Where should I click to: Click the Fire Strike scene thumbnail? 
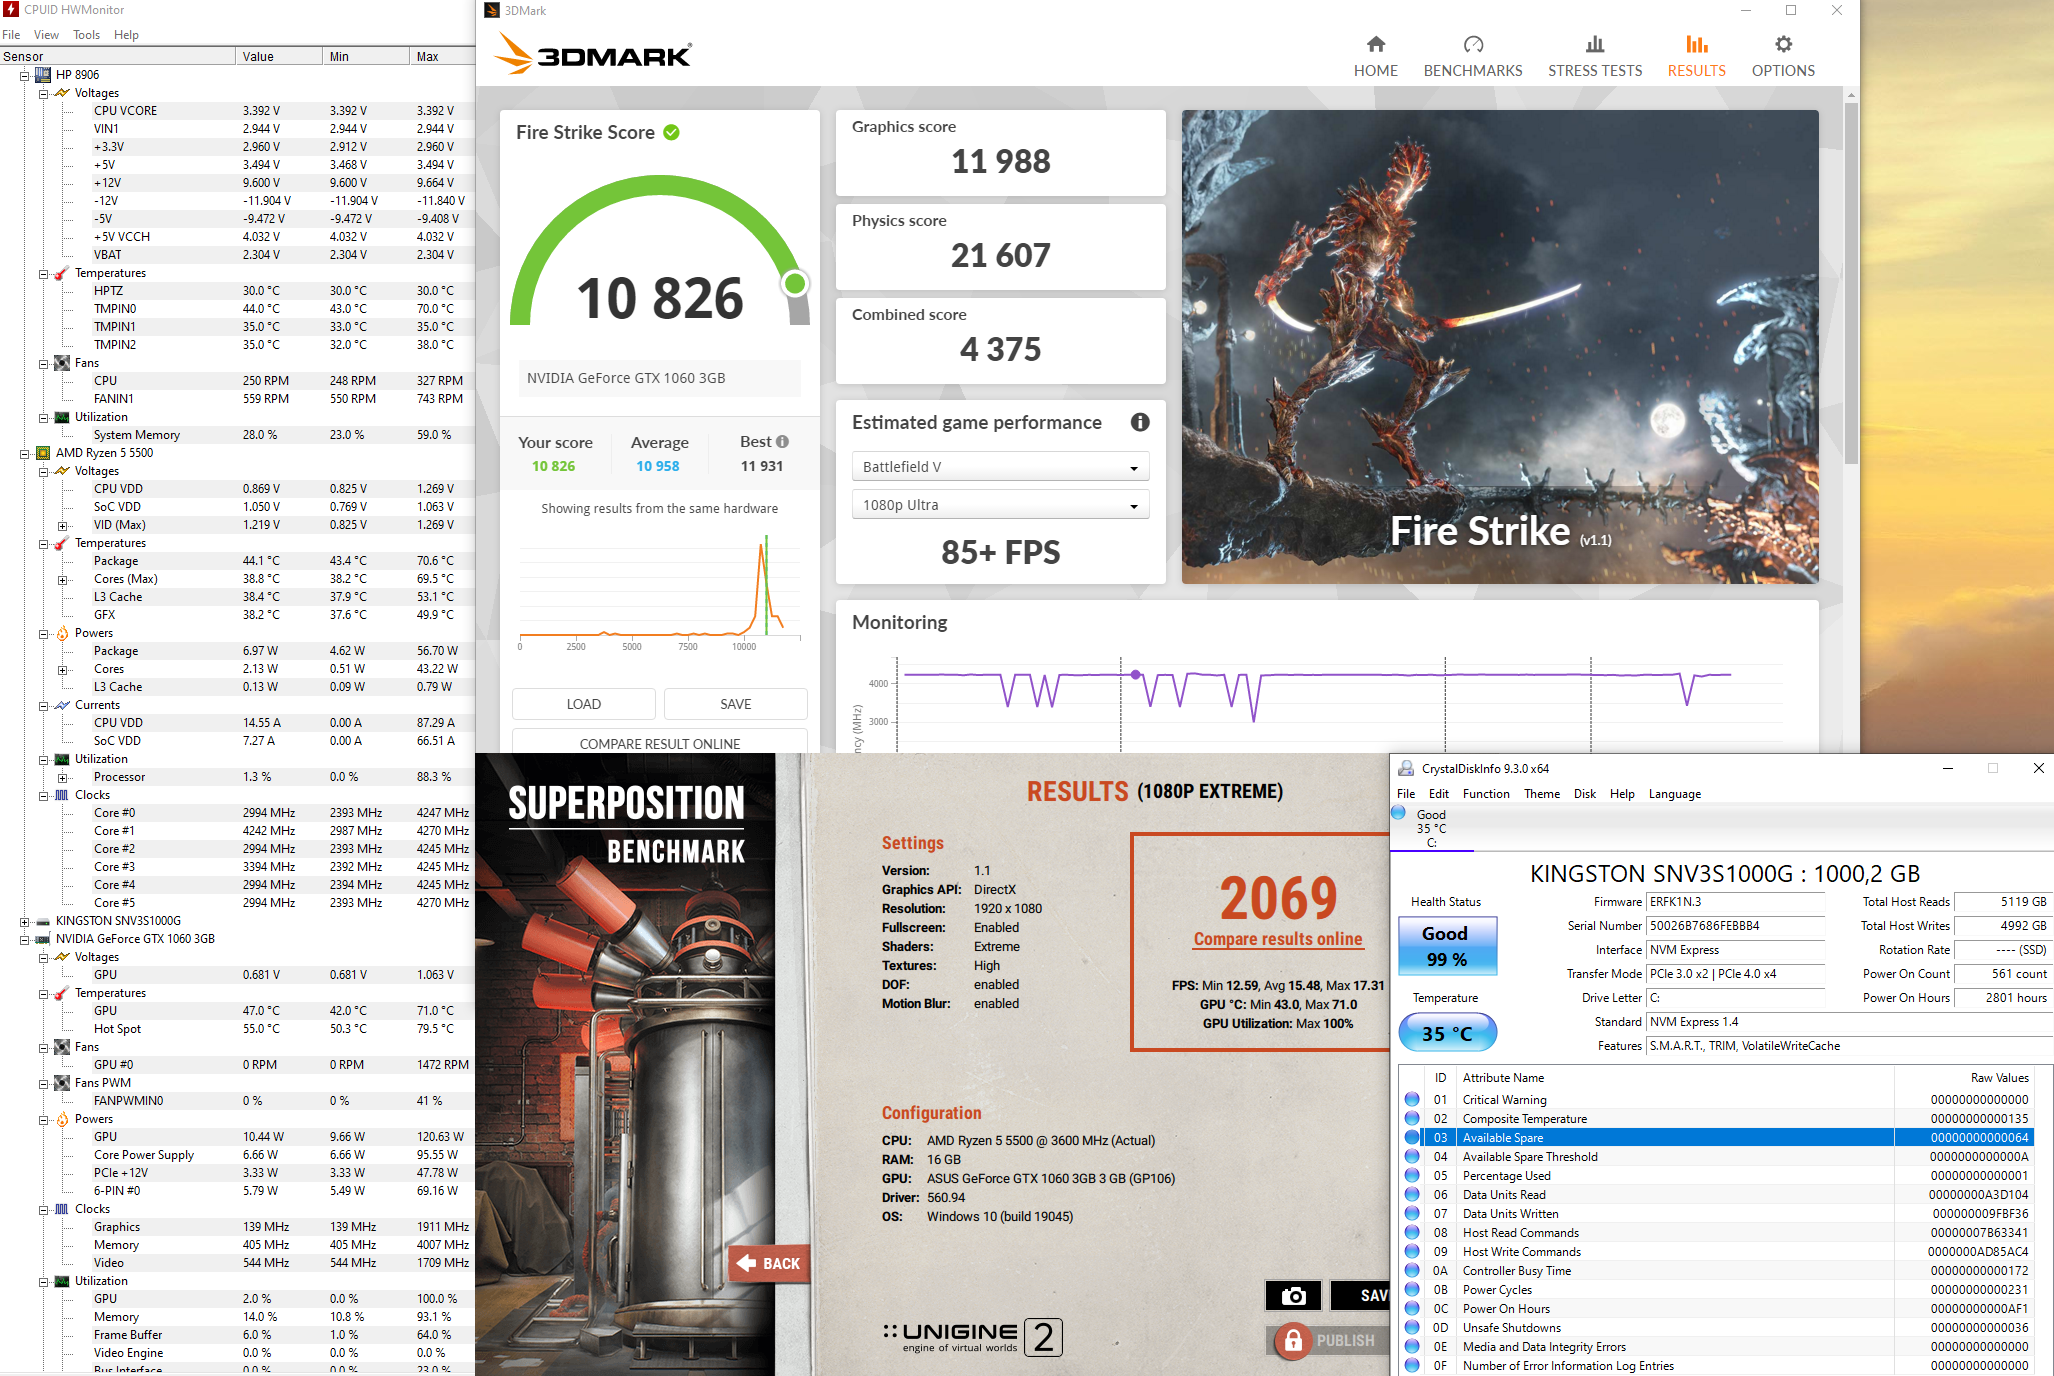pyautogui.click(x=1500, y=346)
